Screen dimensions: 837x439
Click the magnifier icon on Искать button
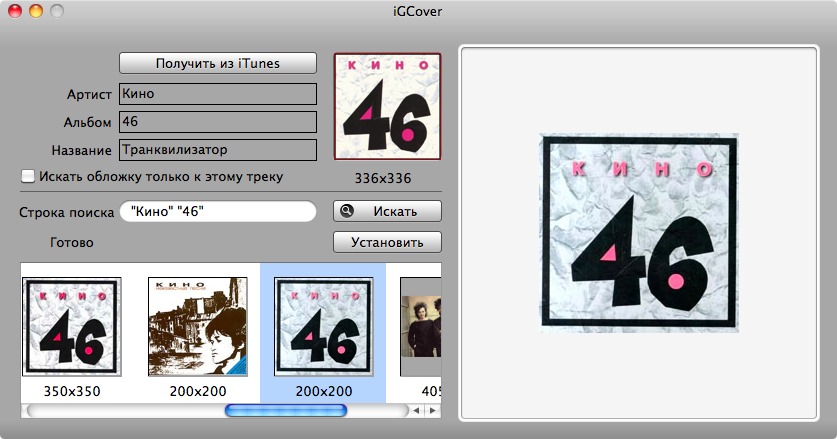tap(347, 211)
